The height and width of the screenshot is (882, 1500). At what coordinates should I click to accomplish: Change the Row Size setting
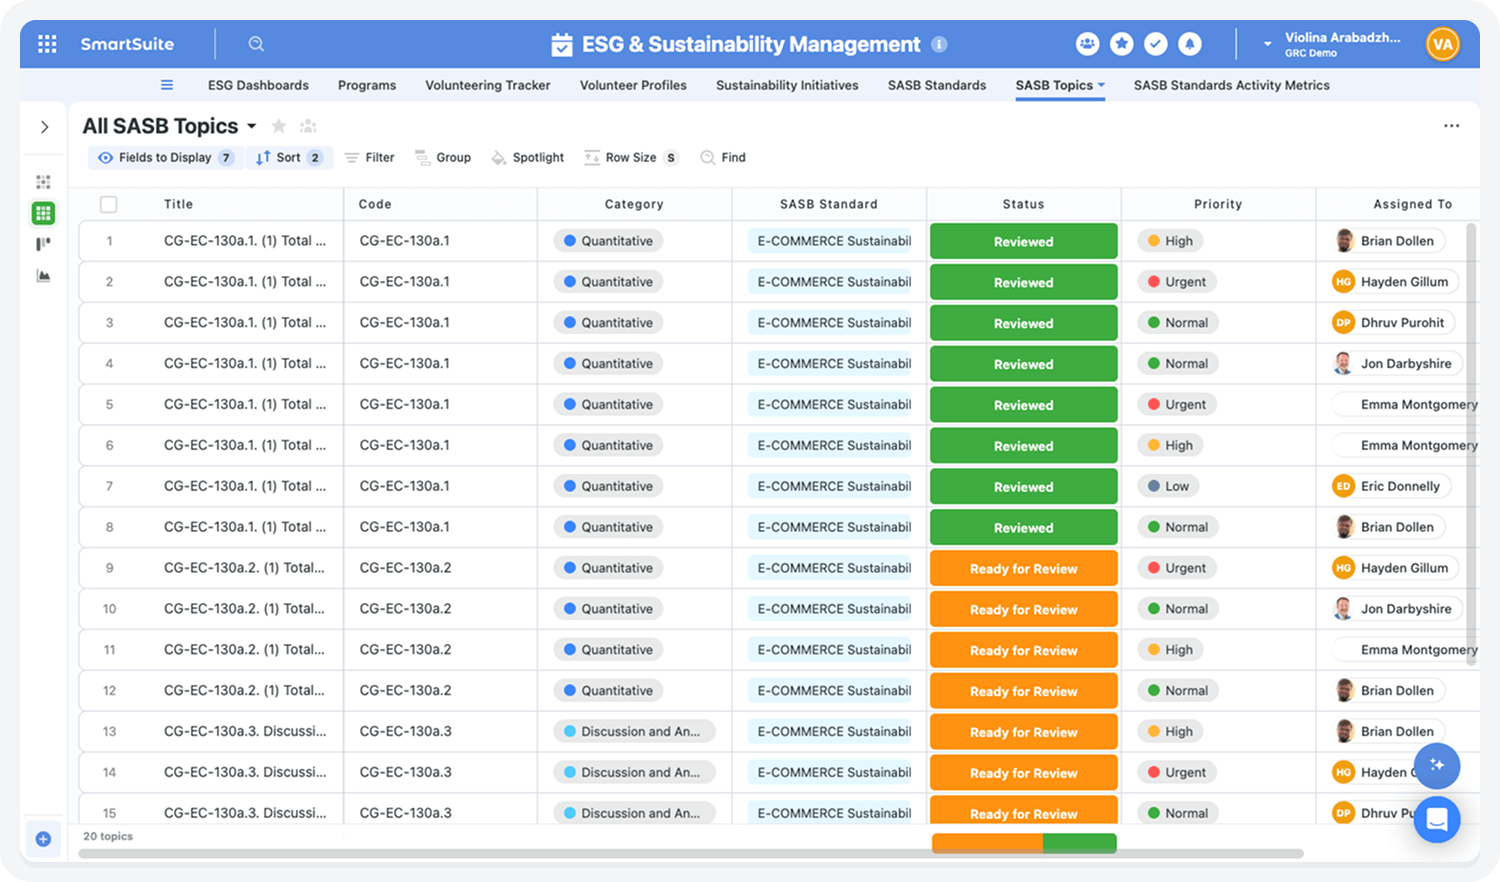(x=631, y=158)
